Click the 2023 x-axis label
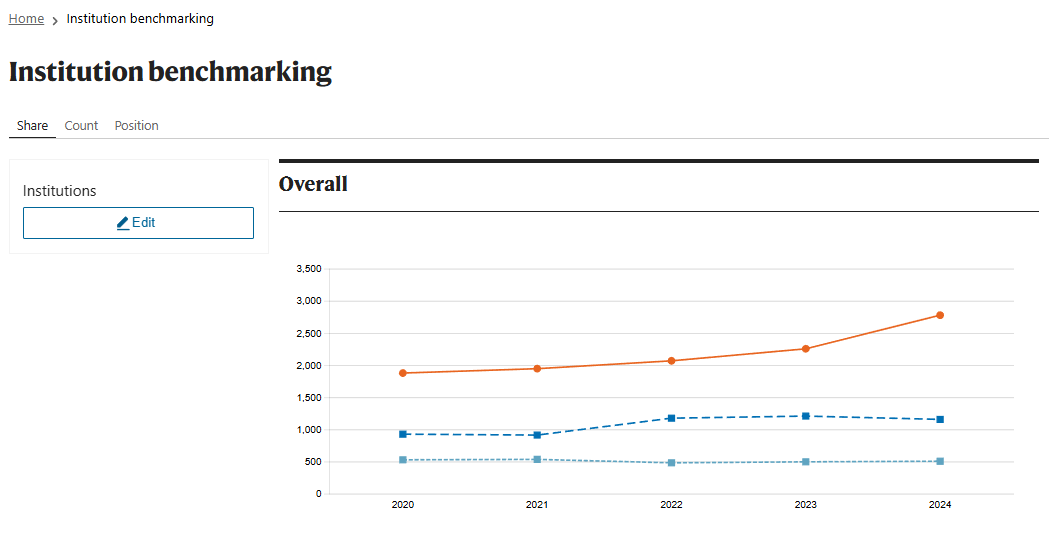 806,504
